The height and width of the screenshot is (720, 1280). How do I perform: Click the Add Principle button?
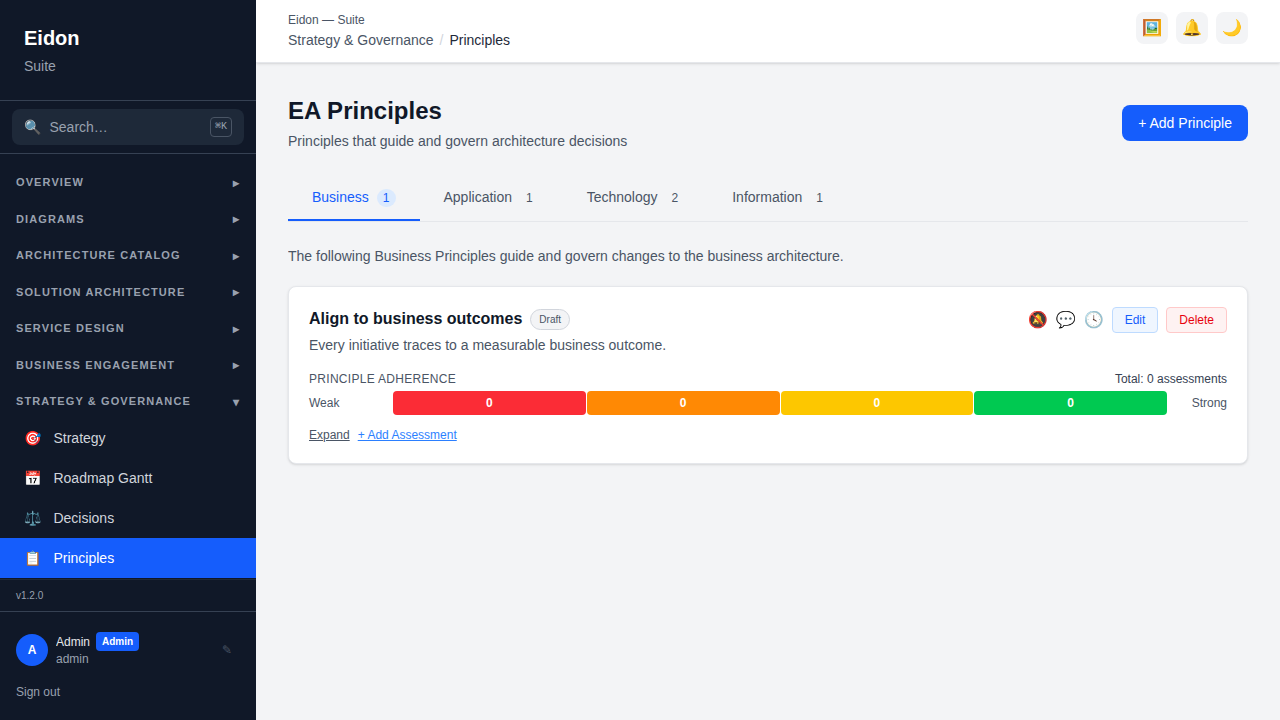(x=1185, y=123)
